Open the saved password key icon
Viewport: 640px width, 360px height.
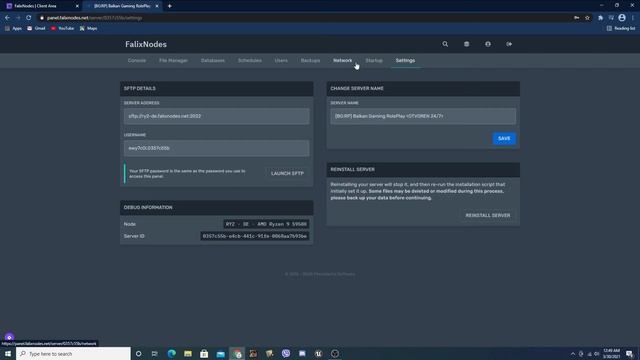[x=576, y=18]
